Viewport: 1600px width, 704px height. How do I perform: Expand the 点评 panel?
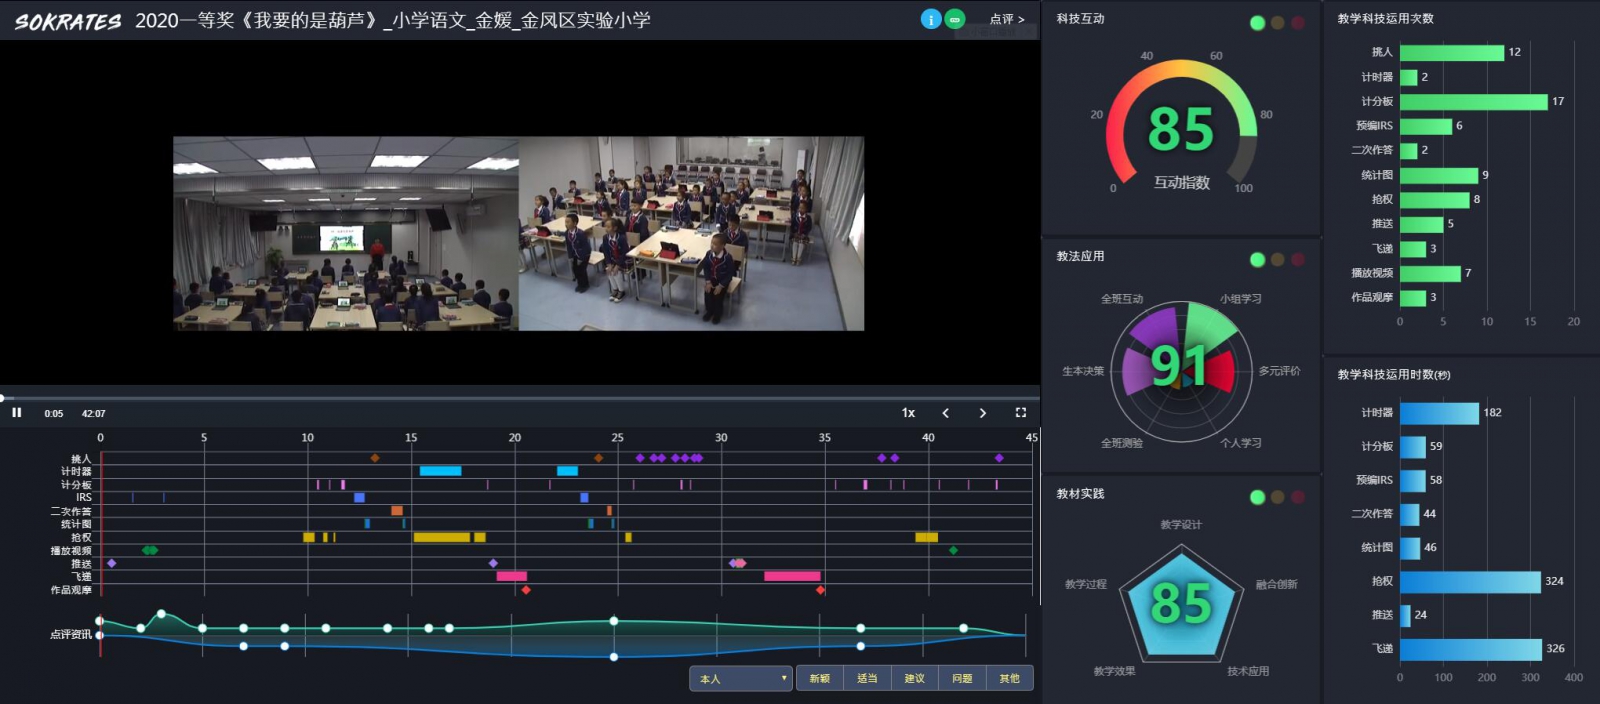tap(1006, 19)
